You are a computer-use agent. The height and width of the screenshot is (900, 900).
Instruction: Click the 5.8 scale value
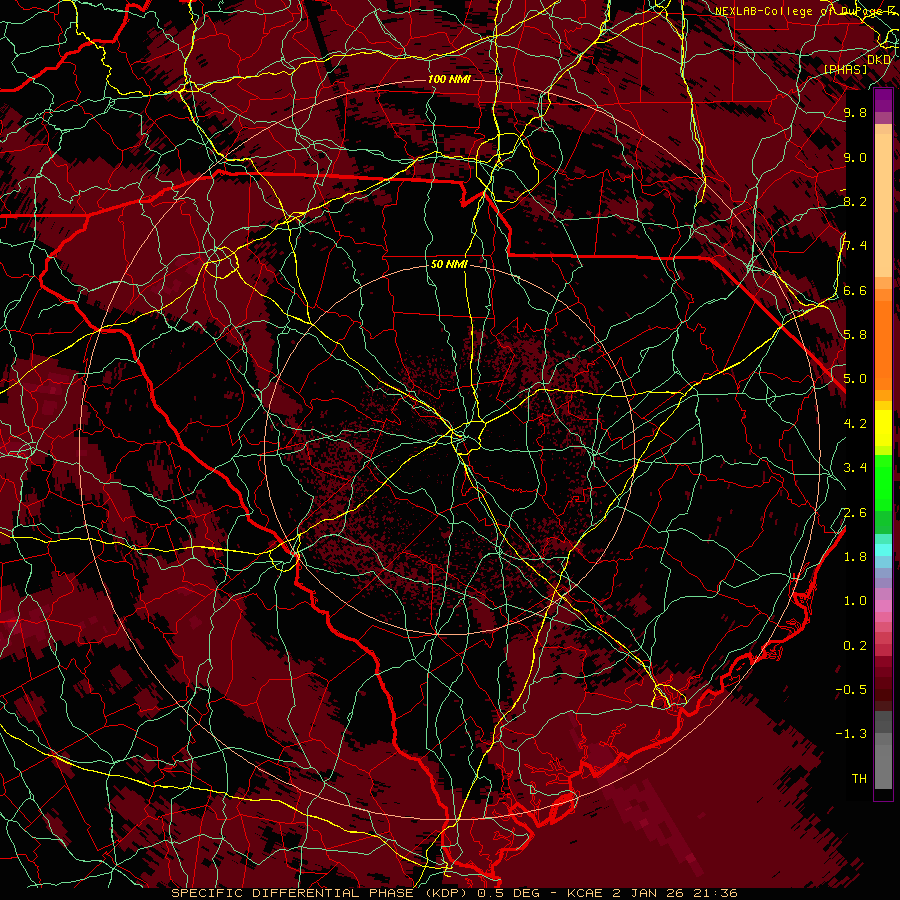855,335
